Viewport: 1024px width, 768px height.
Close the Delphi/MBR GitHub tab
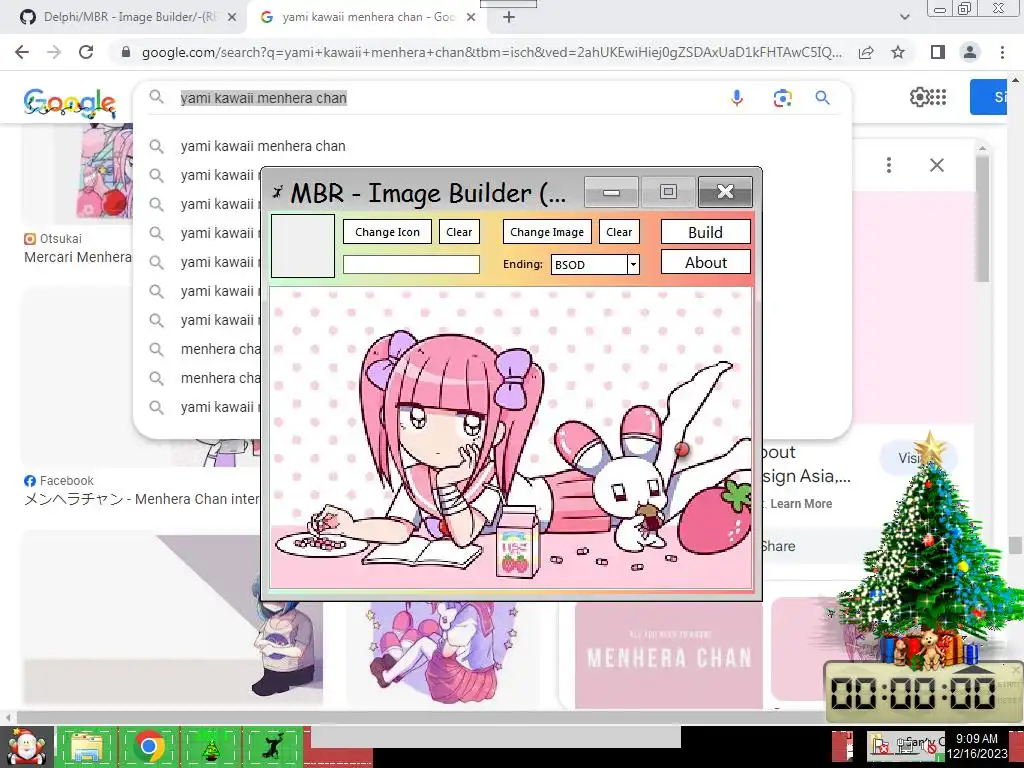click(232, 18)
